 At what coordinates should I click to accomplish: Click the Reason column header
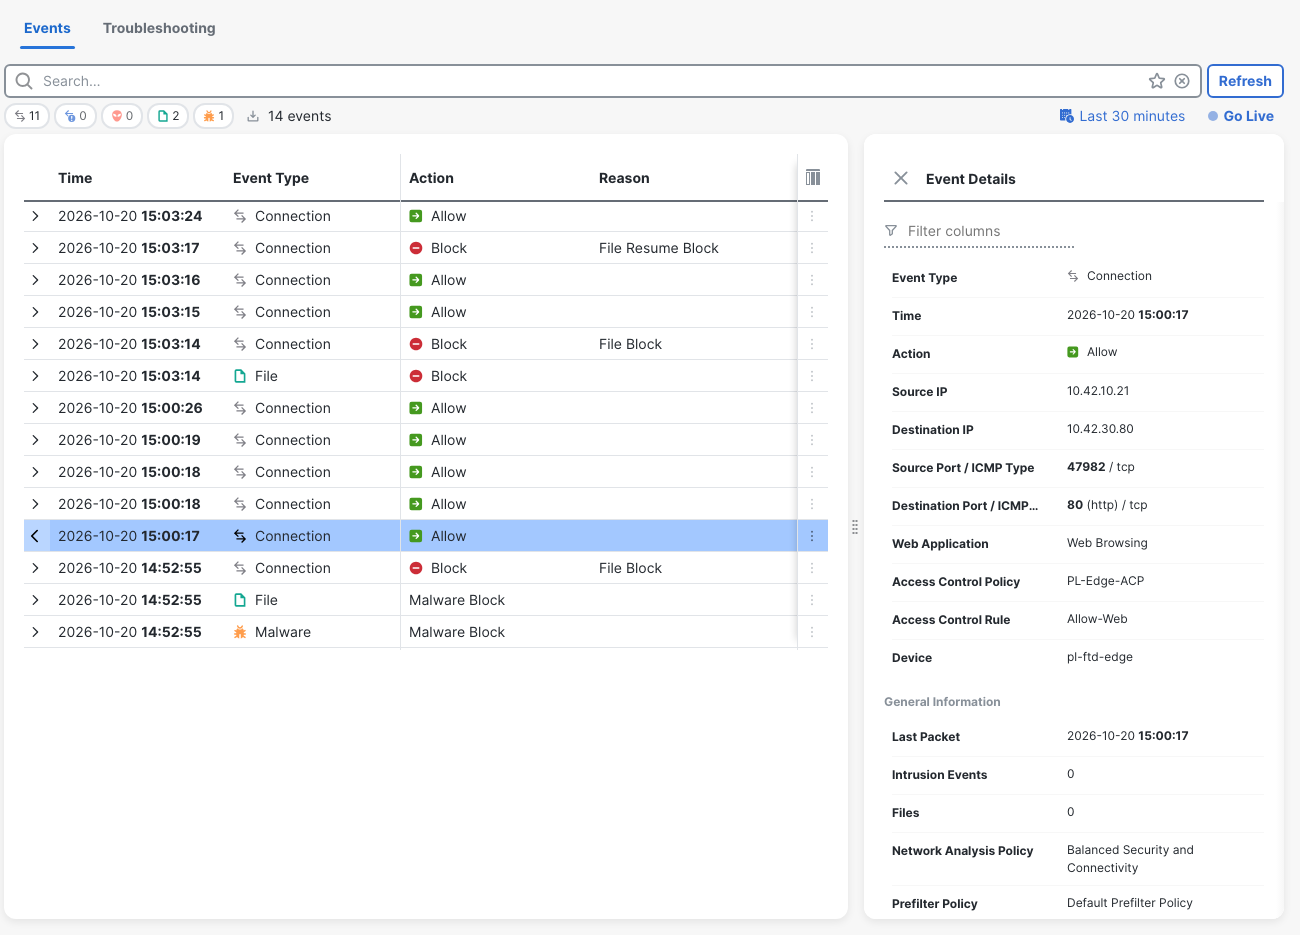pos(624,178)
